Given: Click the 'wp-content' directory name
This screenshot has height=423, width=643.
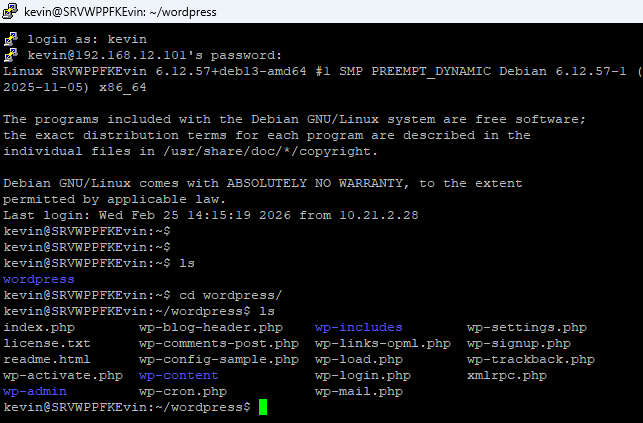Looking at the screenshot, I should coord(178,375).
